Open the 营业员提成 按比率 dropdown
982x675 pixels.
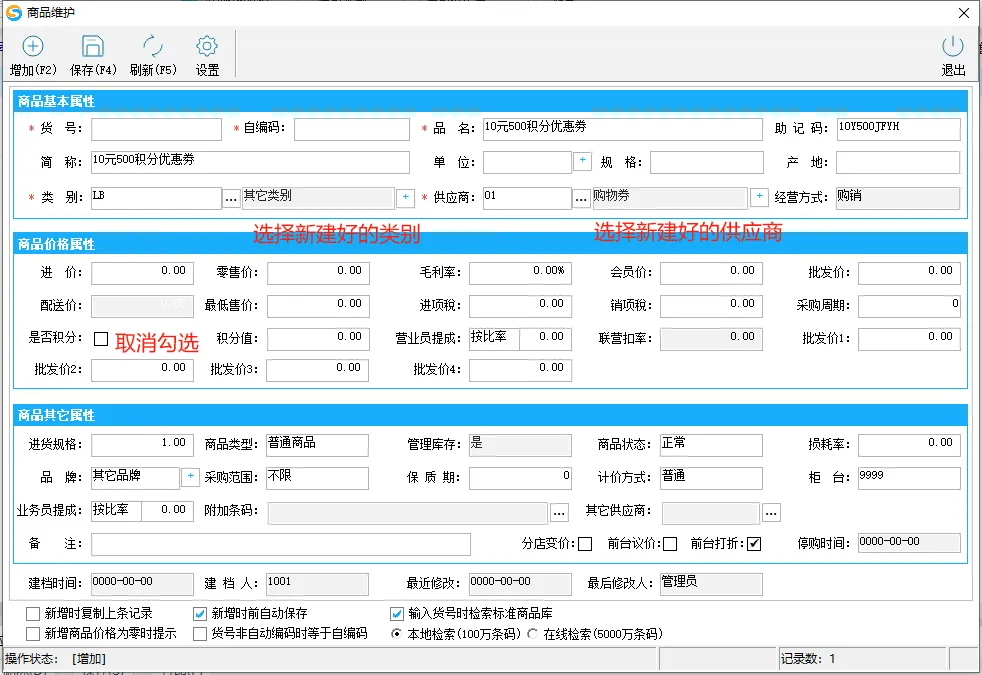[x=495, y=338]
